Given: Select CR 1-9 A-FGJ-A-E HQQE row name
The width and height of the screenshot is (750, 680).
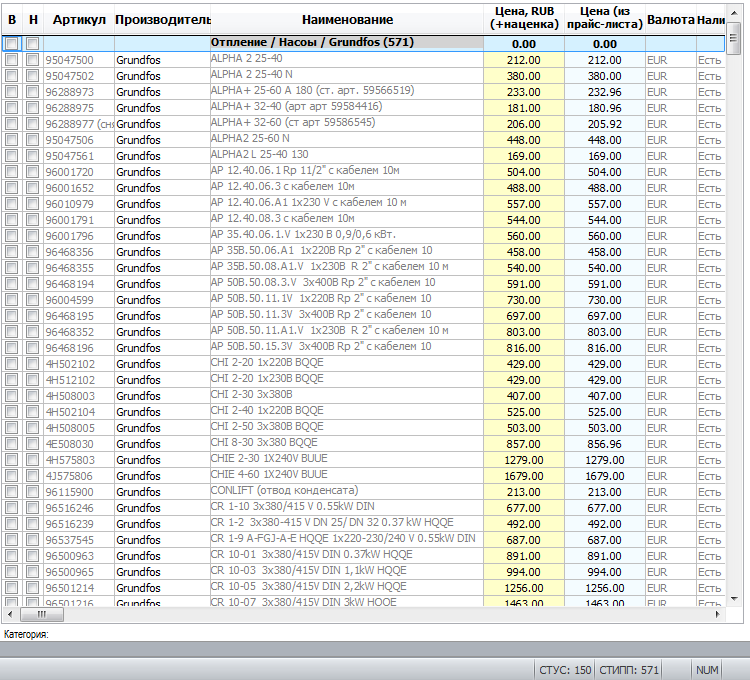Looking at the screenshot, I should (343, 538).
